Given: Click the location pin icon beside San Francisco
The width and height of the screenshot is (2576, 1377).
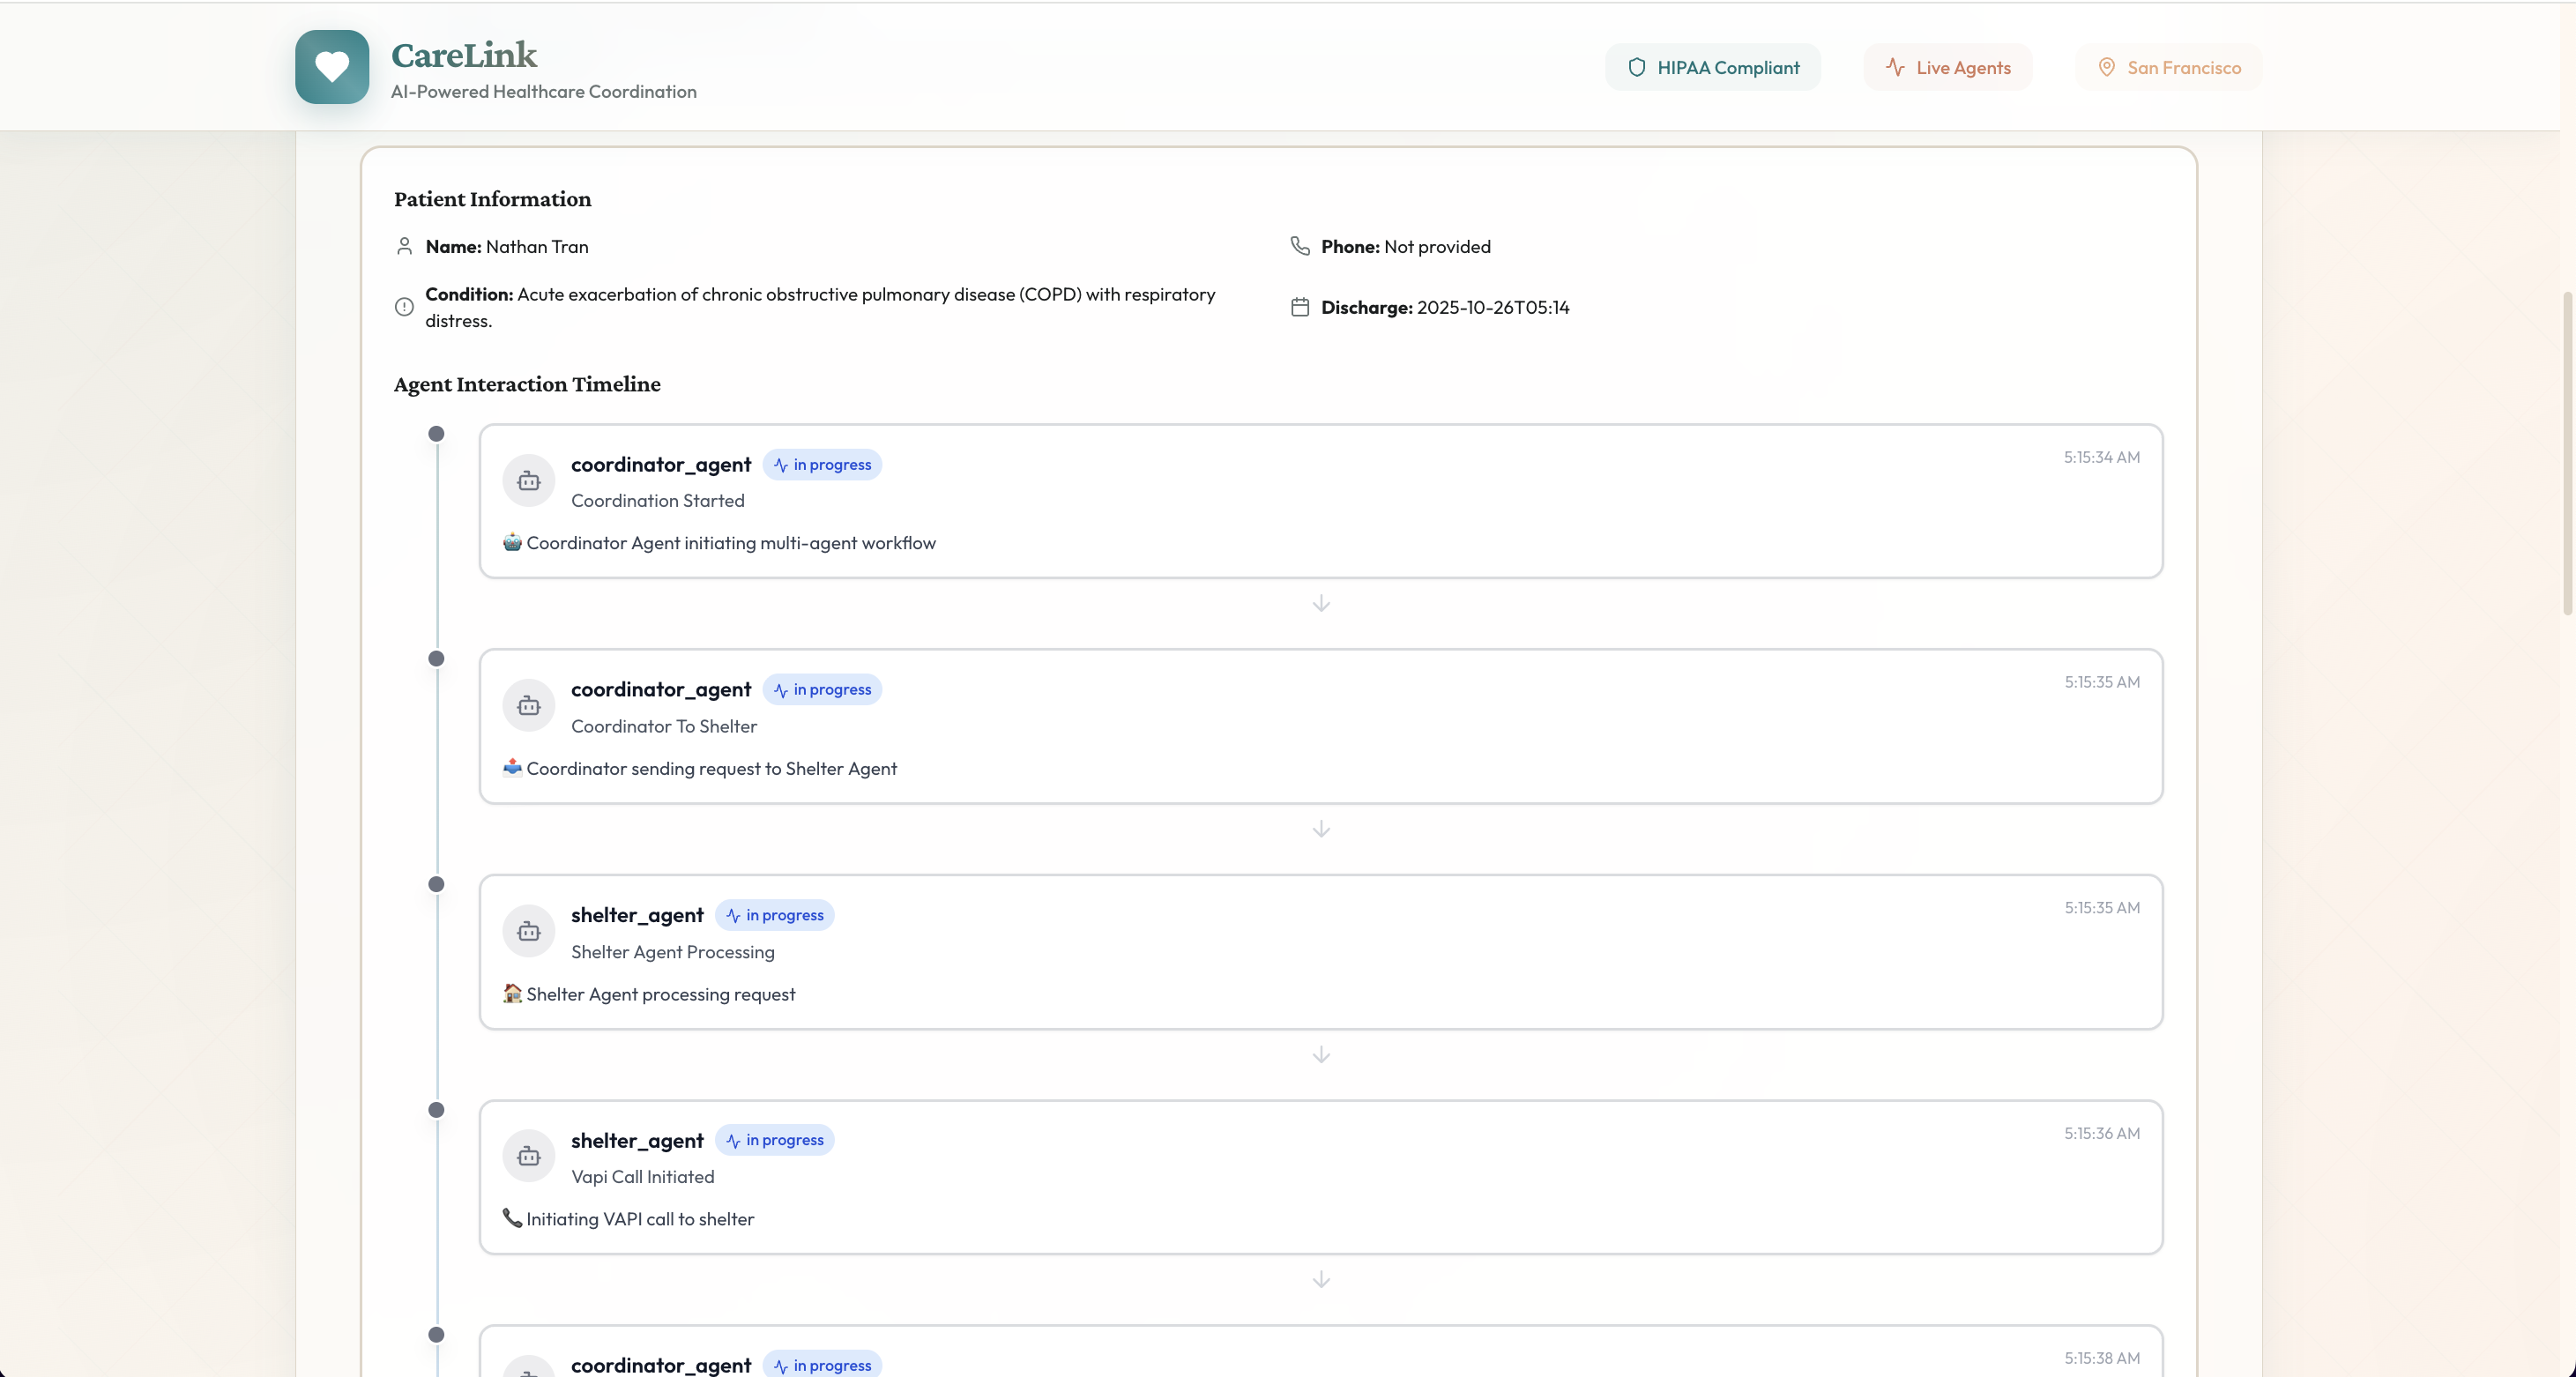Looking at the screenshot, I should (2106, 67).
